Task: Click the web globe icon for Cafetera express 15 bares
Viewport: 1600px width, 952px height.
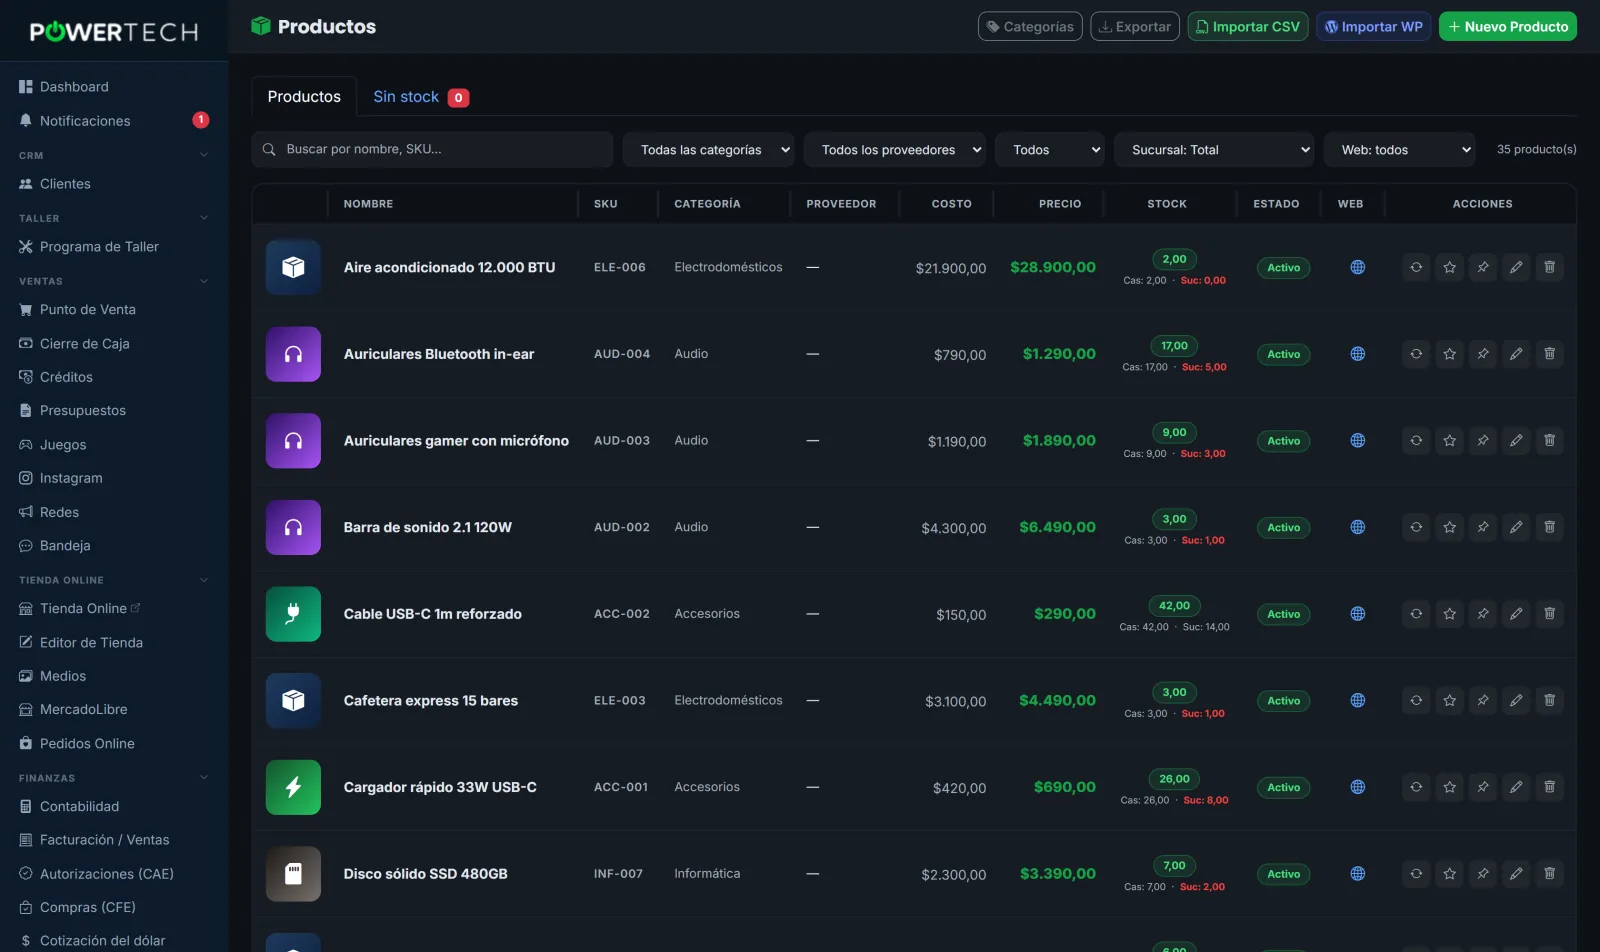Action: coord(1357,701)
